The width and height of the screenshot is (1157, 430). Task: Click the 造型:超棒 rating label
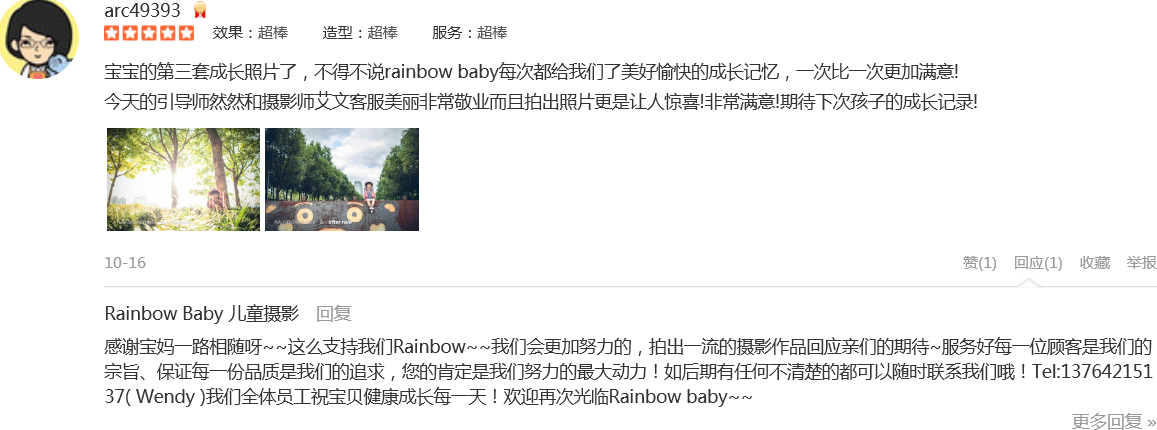(x=360, y=32)
